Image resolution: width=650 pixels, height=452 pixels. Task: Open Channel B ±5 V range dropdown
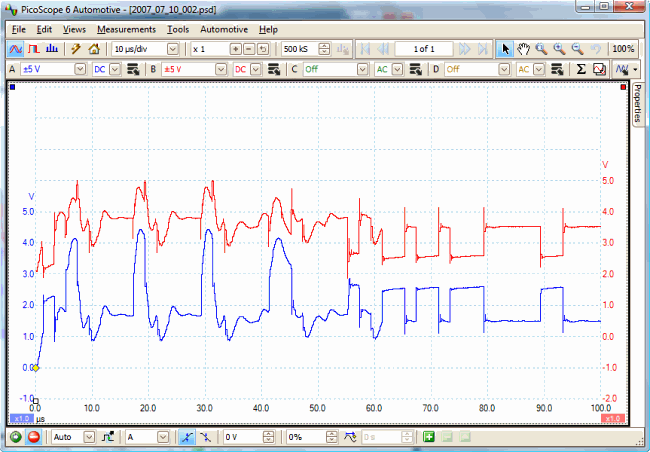(x=221, y=69)
